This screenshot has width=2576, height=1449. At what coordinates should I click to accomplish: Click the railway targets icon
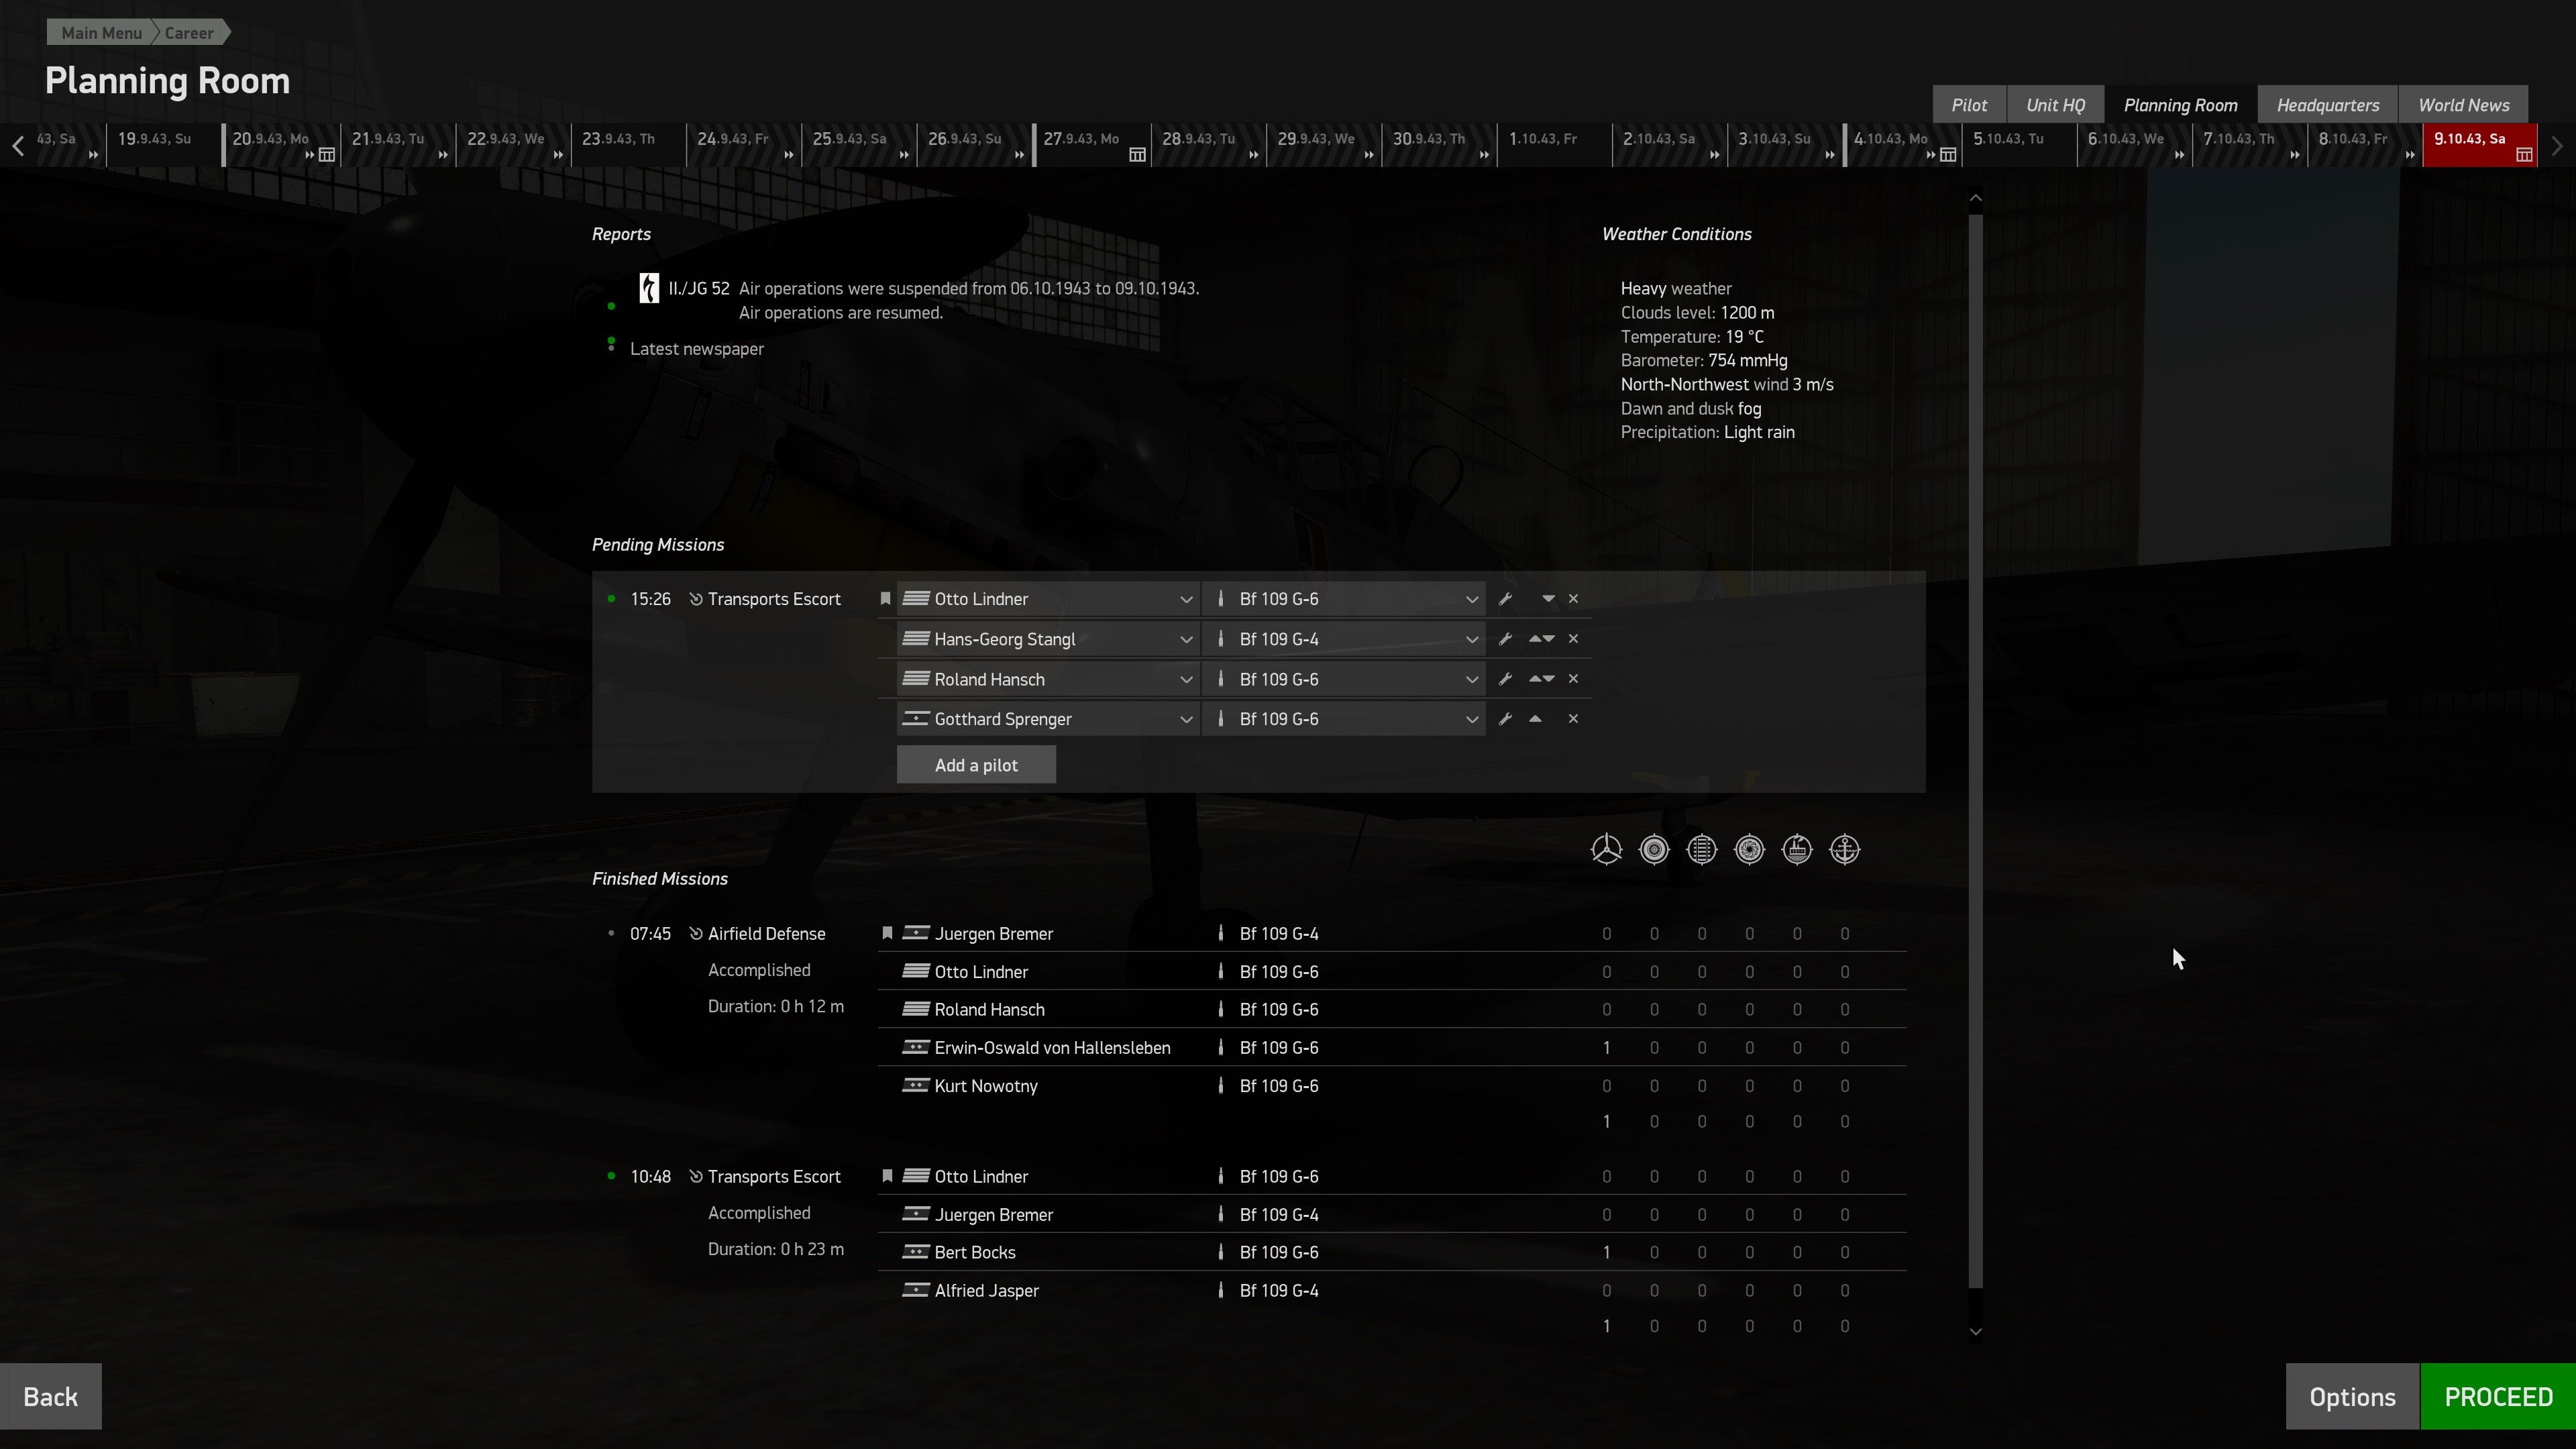pyautogui.click(x=1701, y=850)
